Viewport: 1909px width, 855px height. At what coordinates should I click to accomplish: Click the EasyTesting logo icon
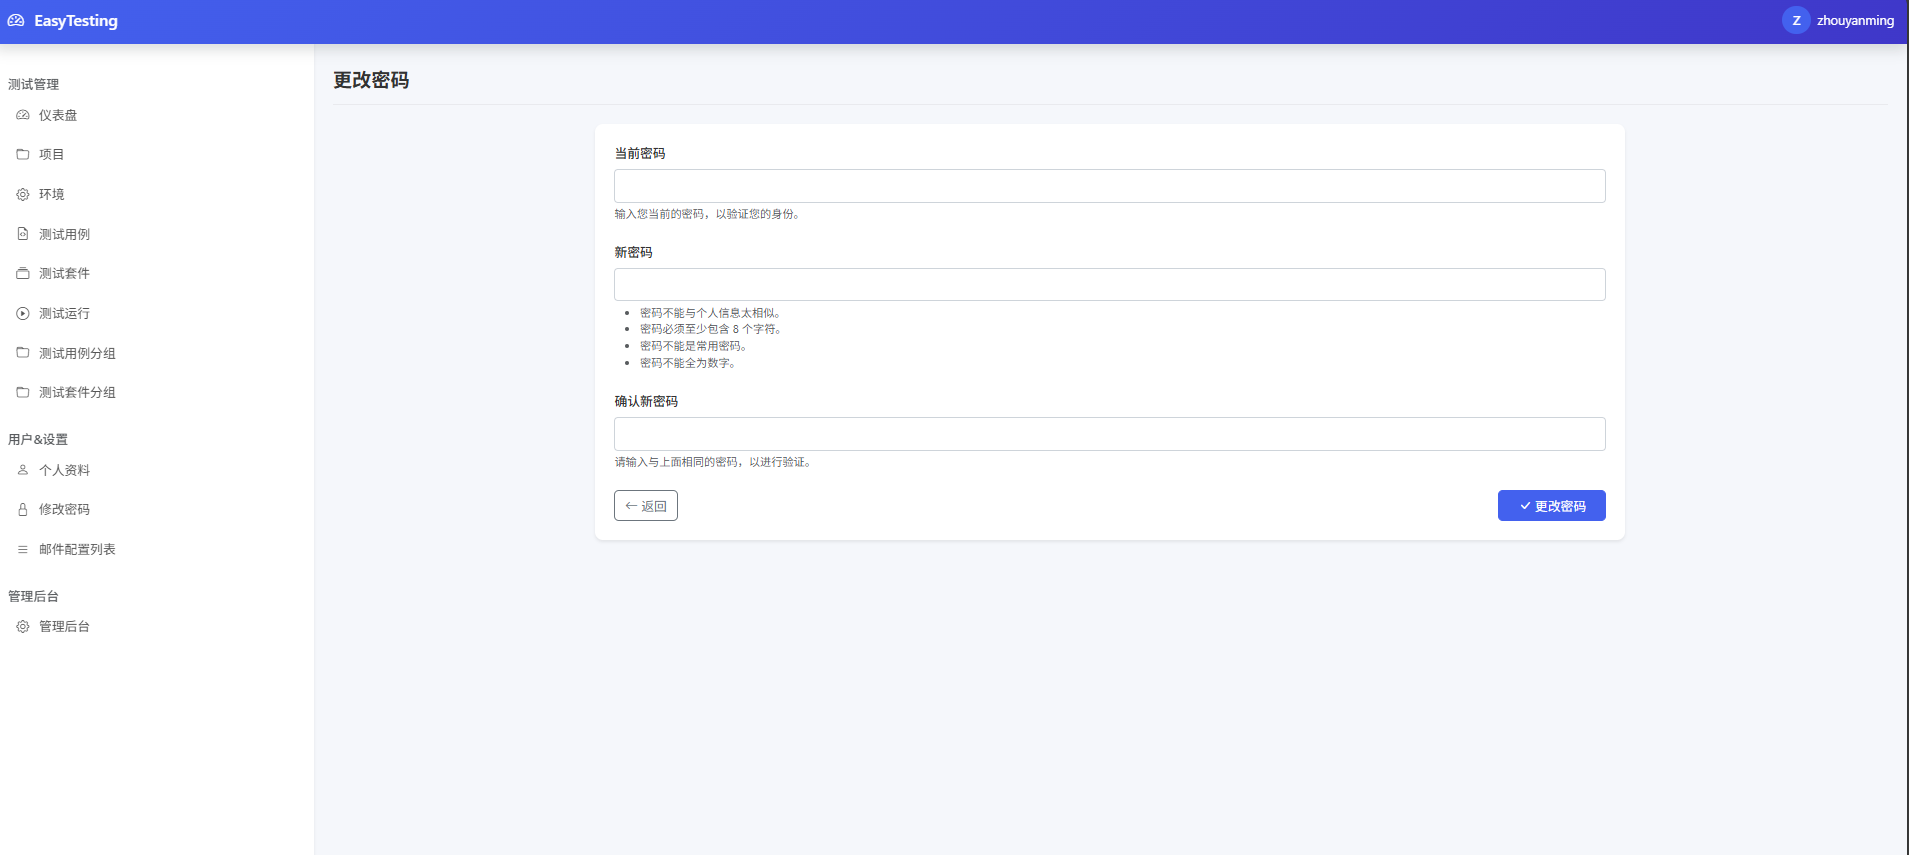[x=16, y=20]
